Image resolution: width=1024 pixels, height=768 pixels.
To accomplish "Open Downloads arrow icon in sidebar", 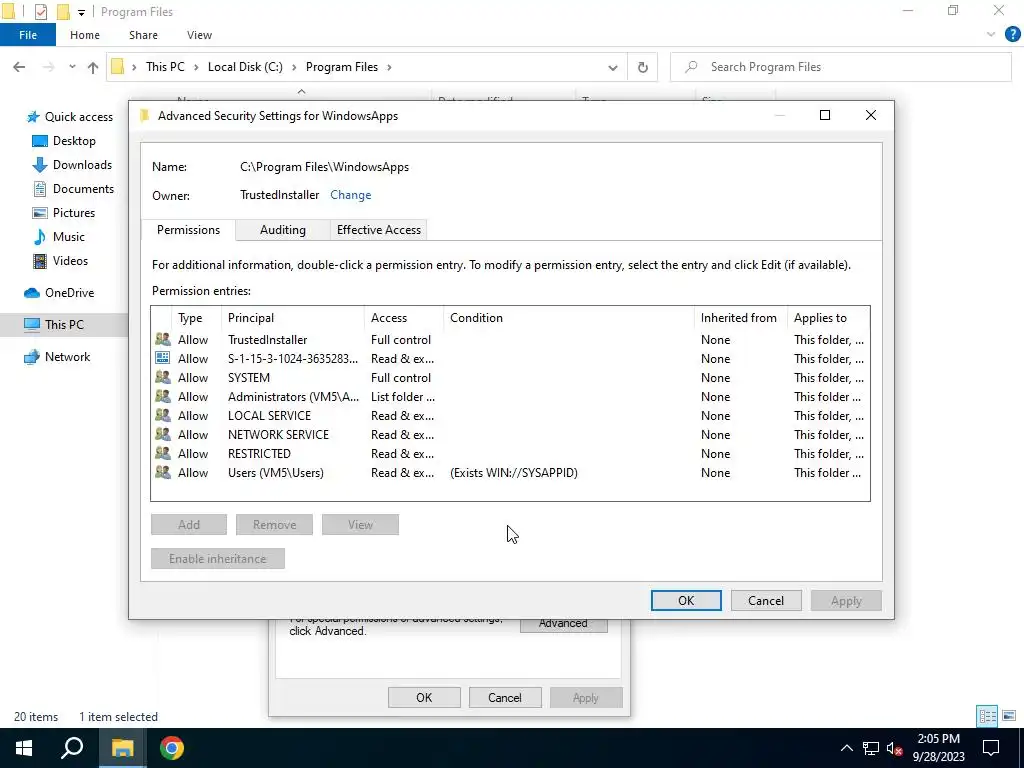I will 40,165.
